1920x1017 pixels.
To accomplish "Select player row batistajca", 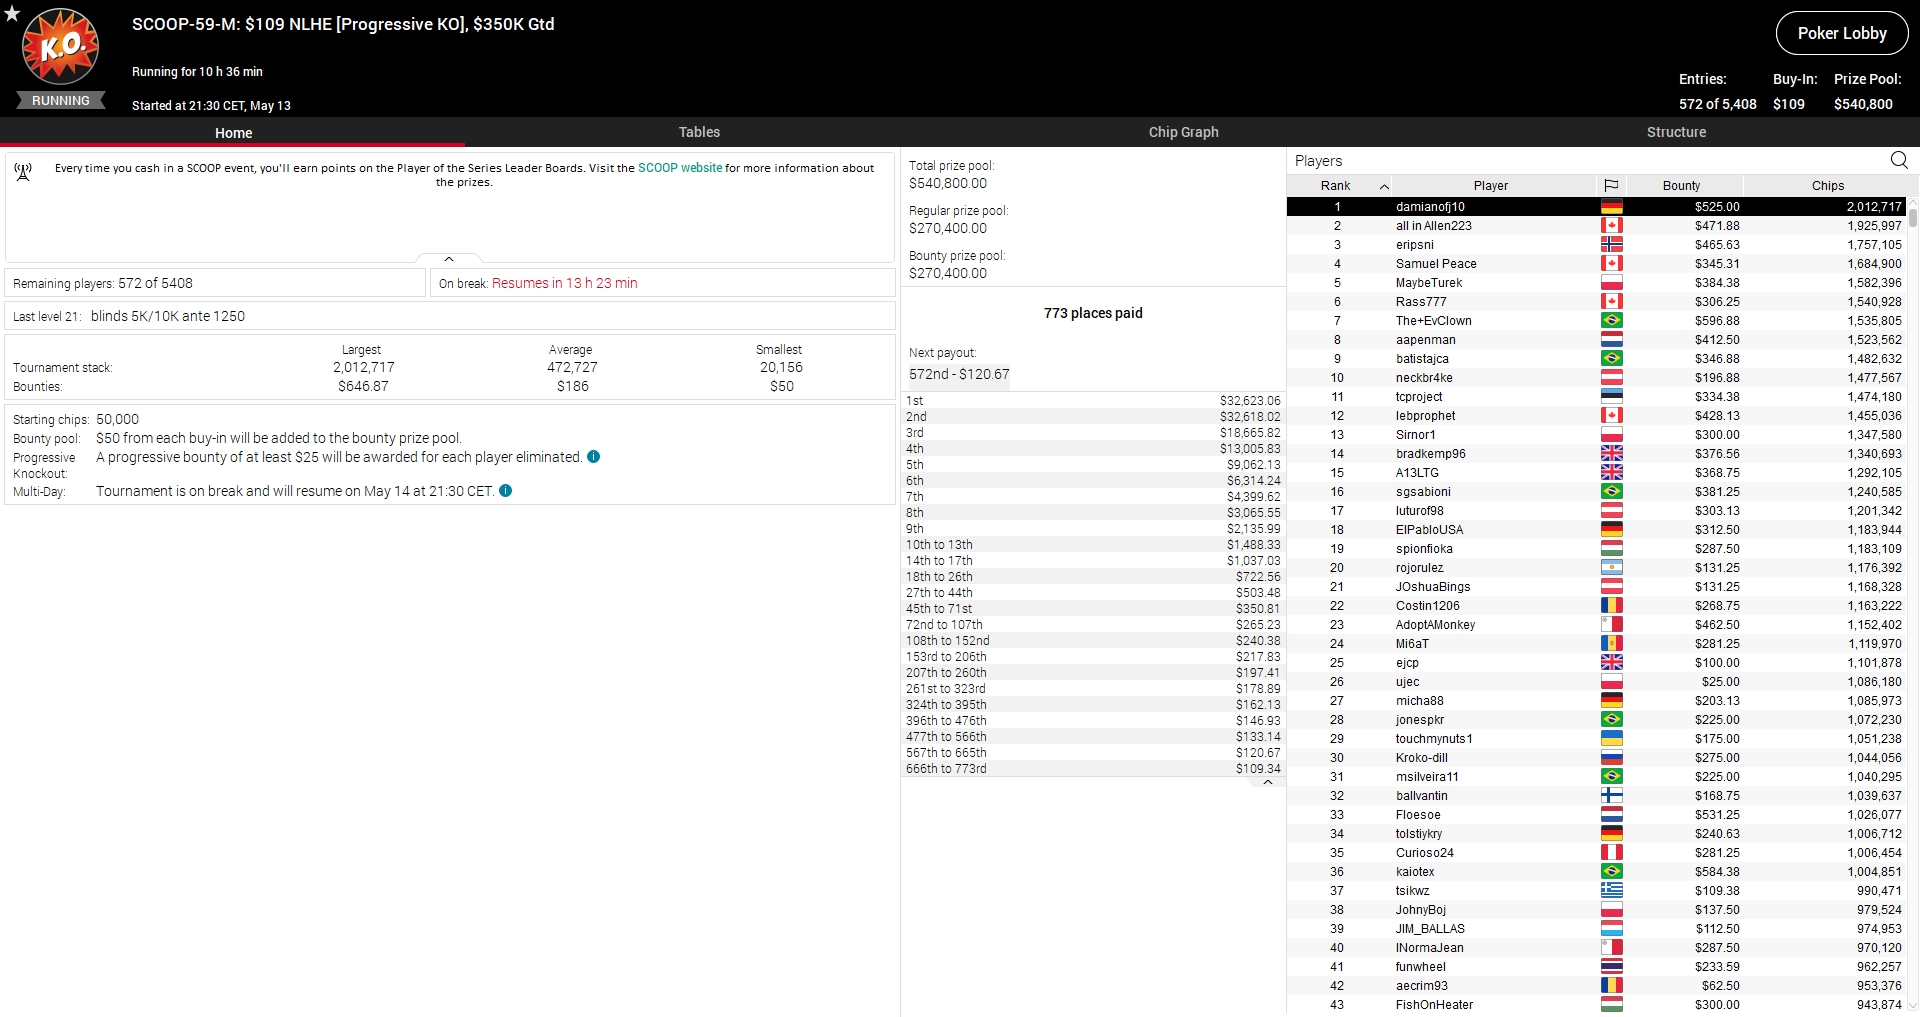I will coord(1597,359).
